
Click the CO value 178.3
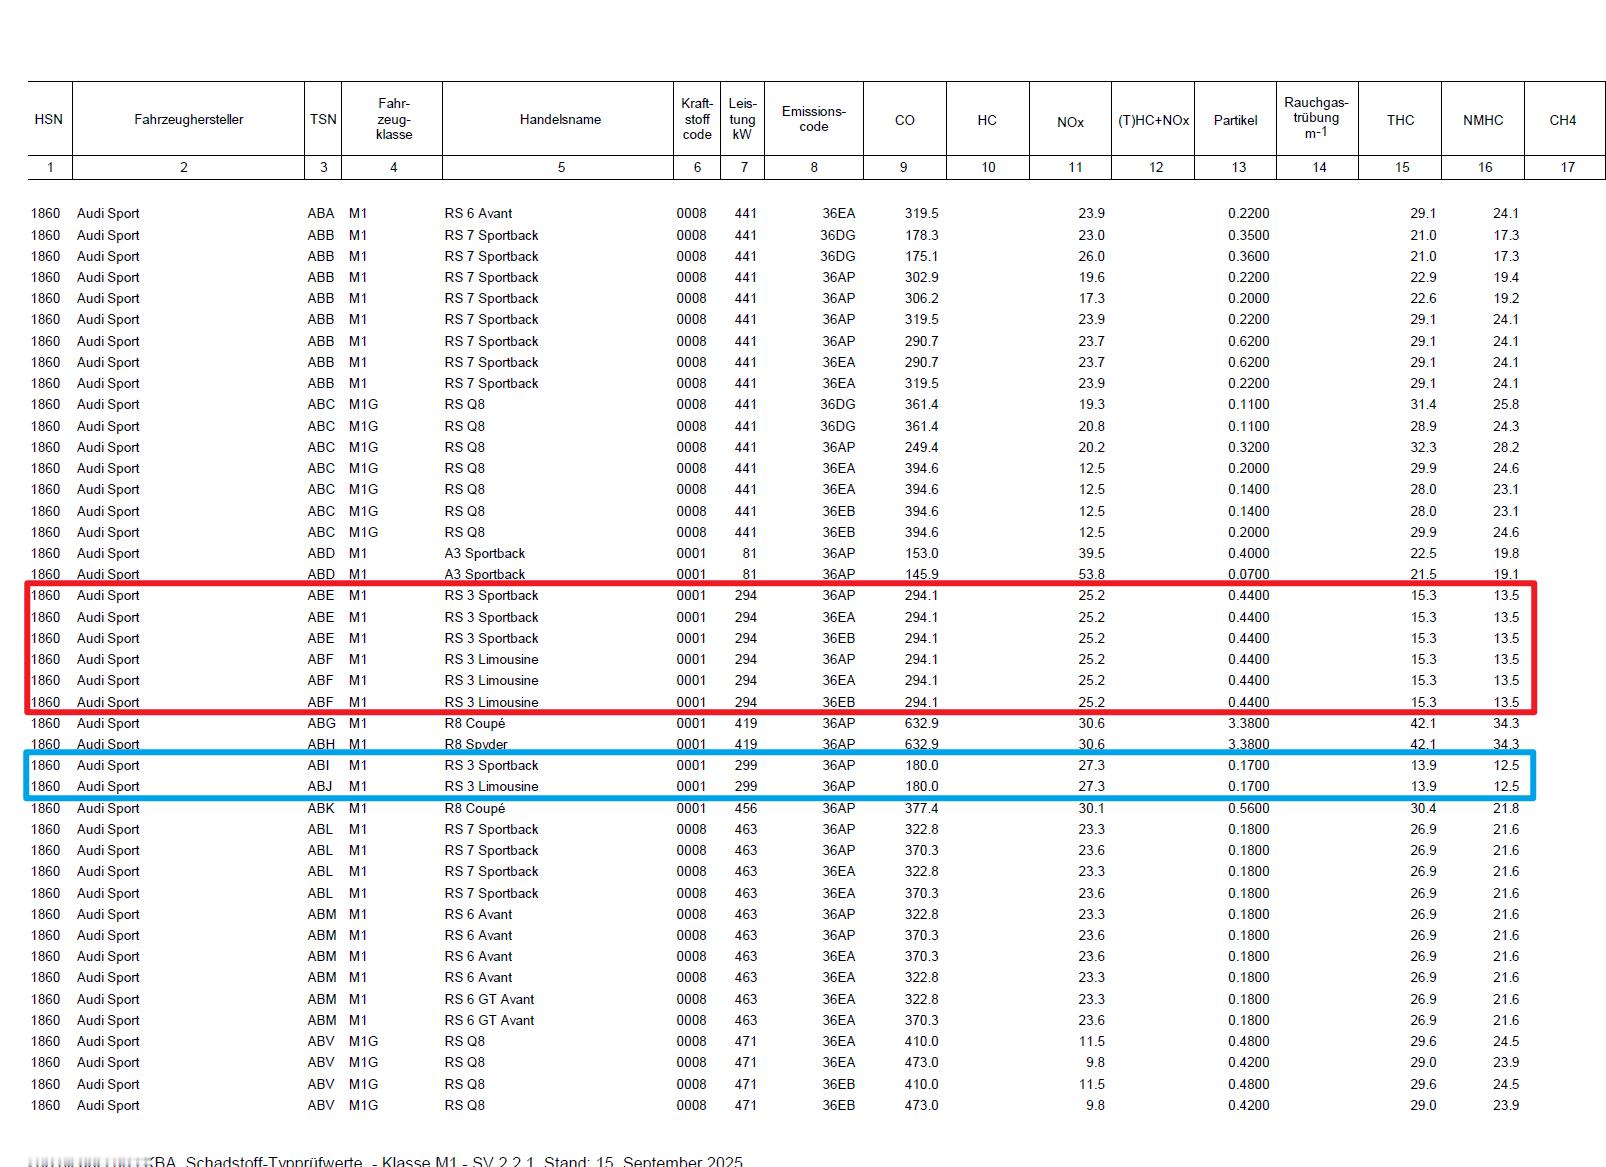[922, 235]
